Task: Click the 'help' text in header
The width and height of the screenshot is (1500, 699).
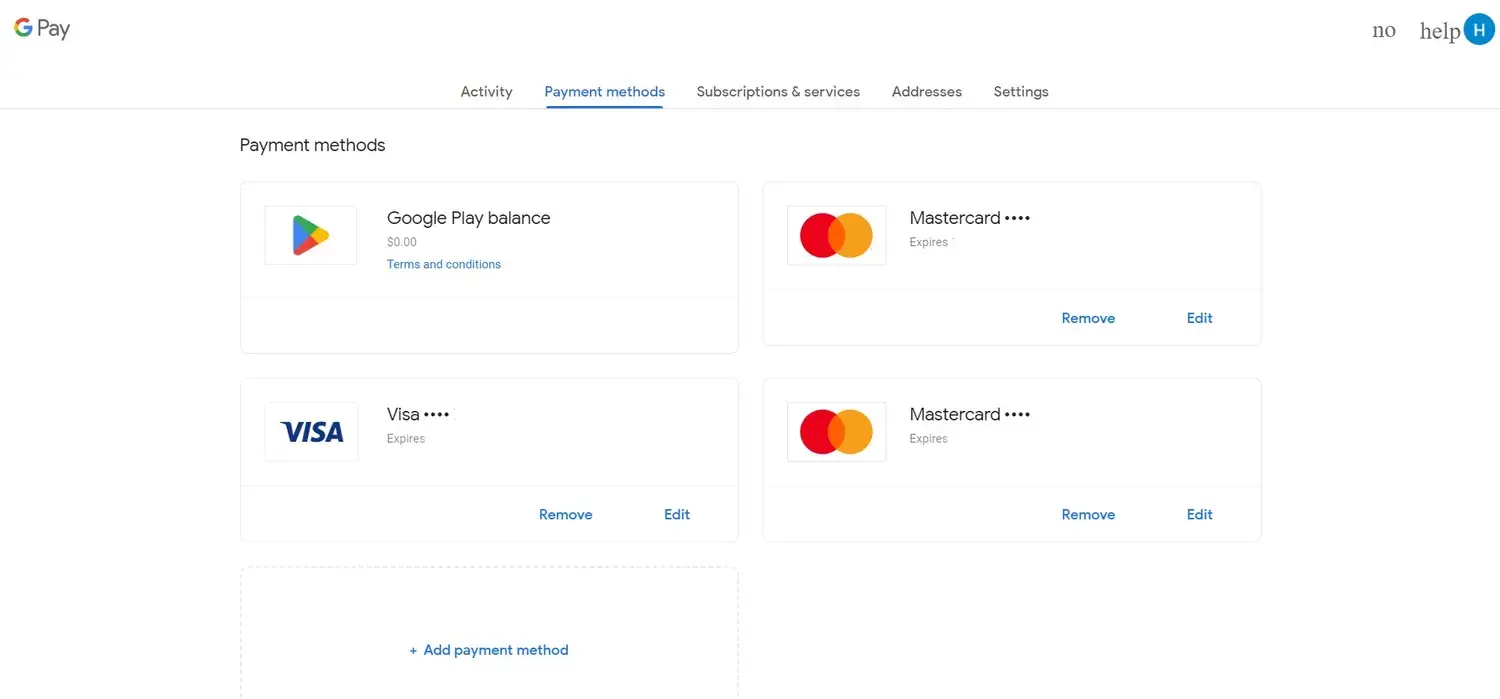Action: [1440, 31]
